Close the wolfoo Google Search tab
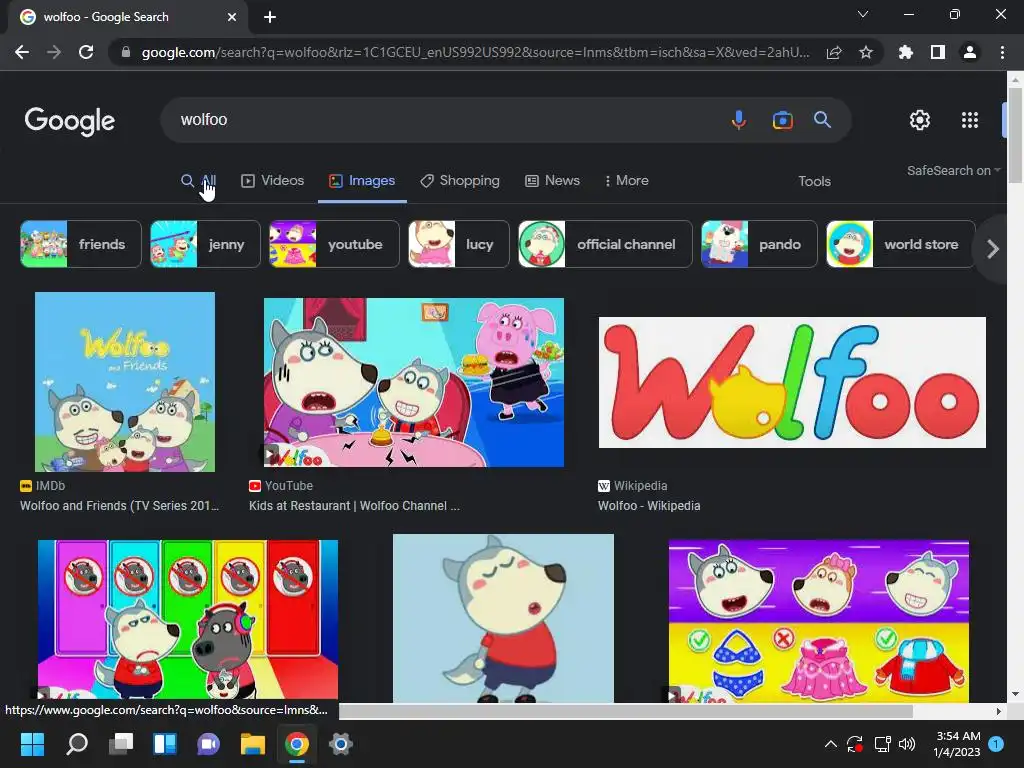The width and height of the screenshot is (1024, 768). click(232, 17)
